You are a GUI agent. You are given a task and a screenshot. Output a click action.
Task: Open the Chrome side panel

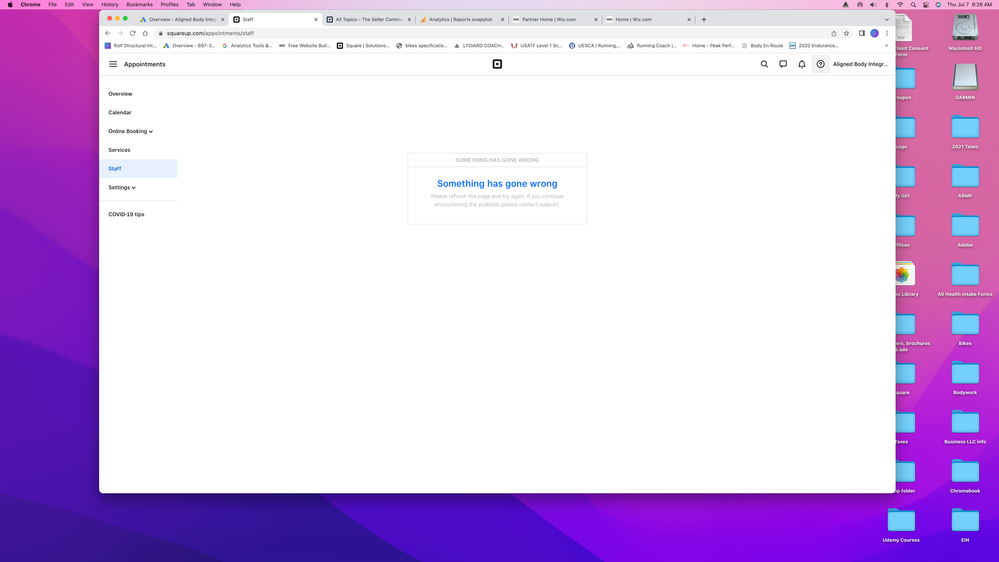coord(861,33)
